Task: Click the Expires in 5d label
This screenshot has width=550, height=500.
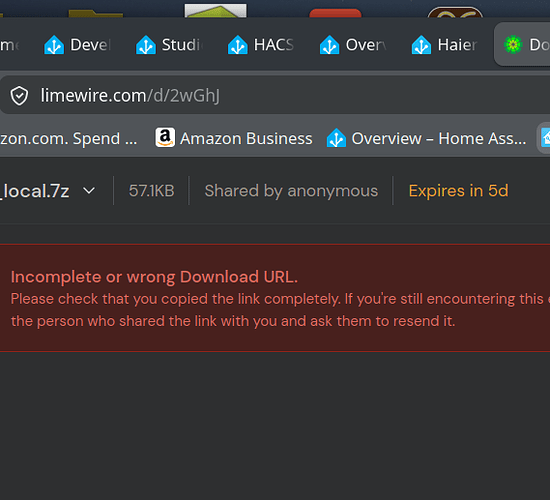Action: tap(458, 191)
